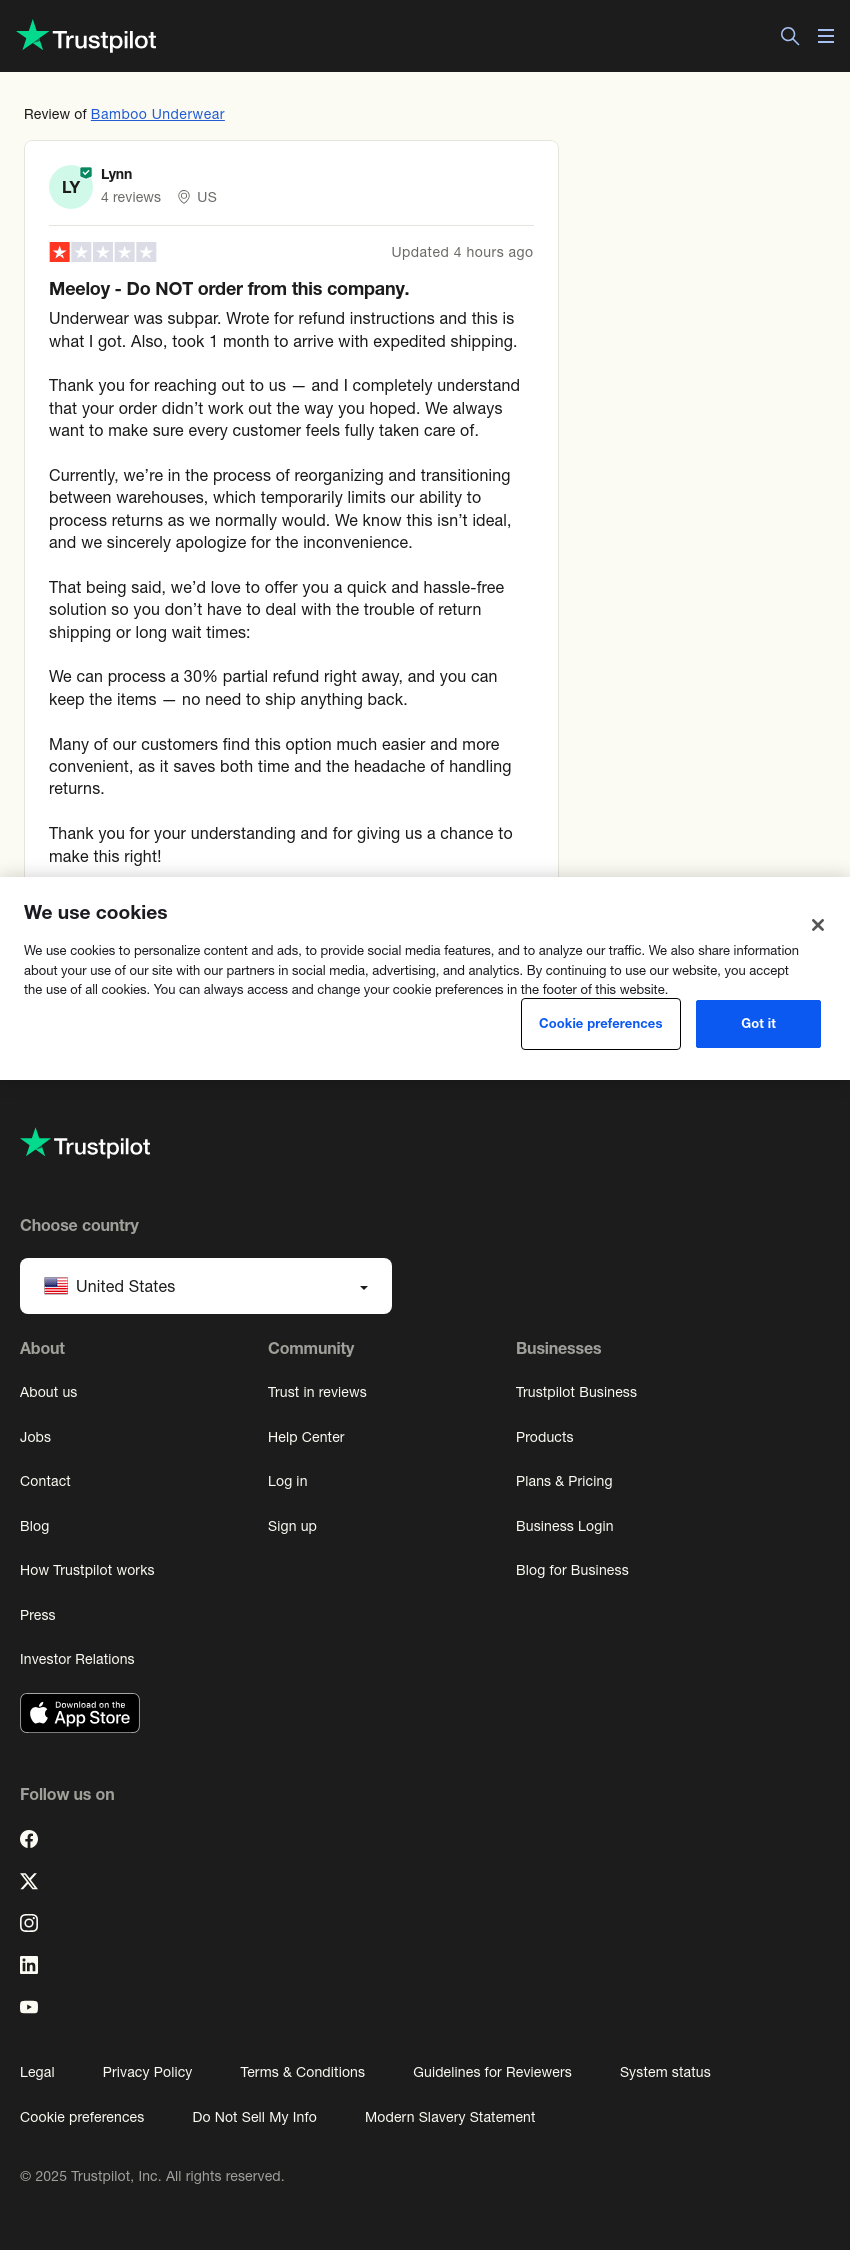The image size is (850, 2250).
Task: Open Contact footer link
Action: point(46,1481)
